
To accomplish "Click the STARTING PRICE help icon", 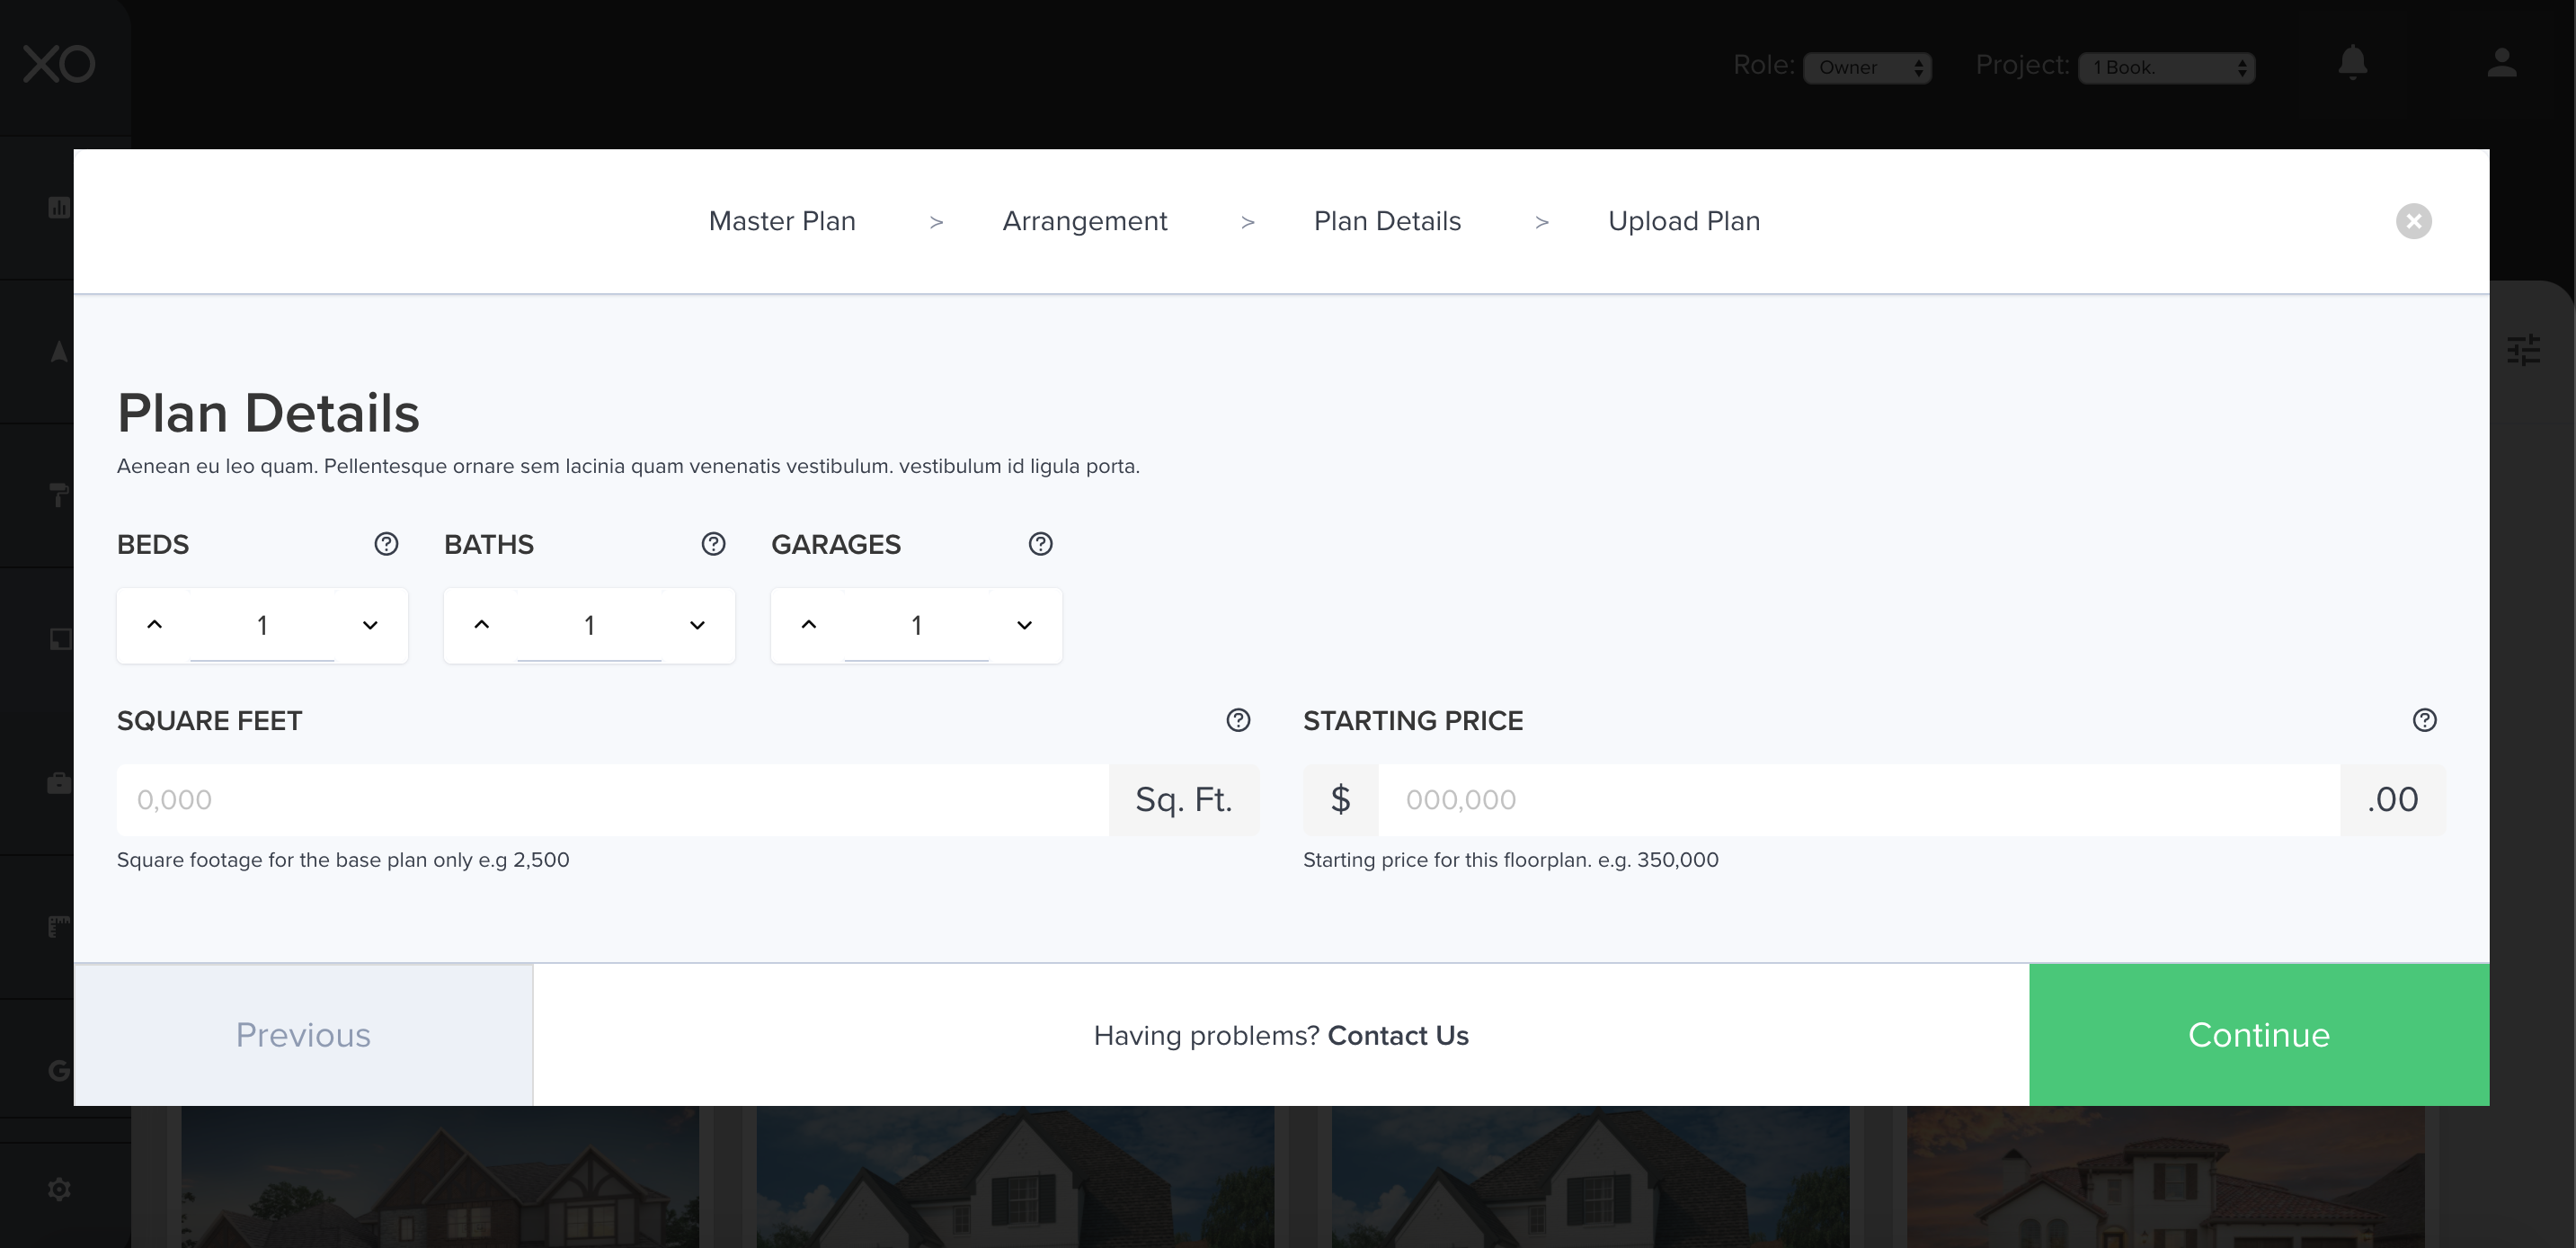I will click(2424, 720).
